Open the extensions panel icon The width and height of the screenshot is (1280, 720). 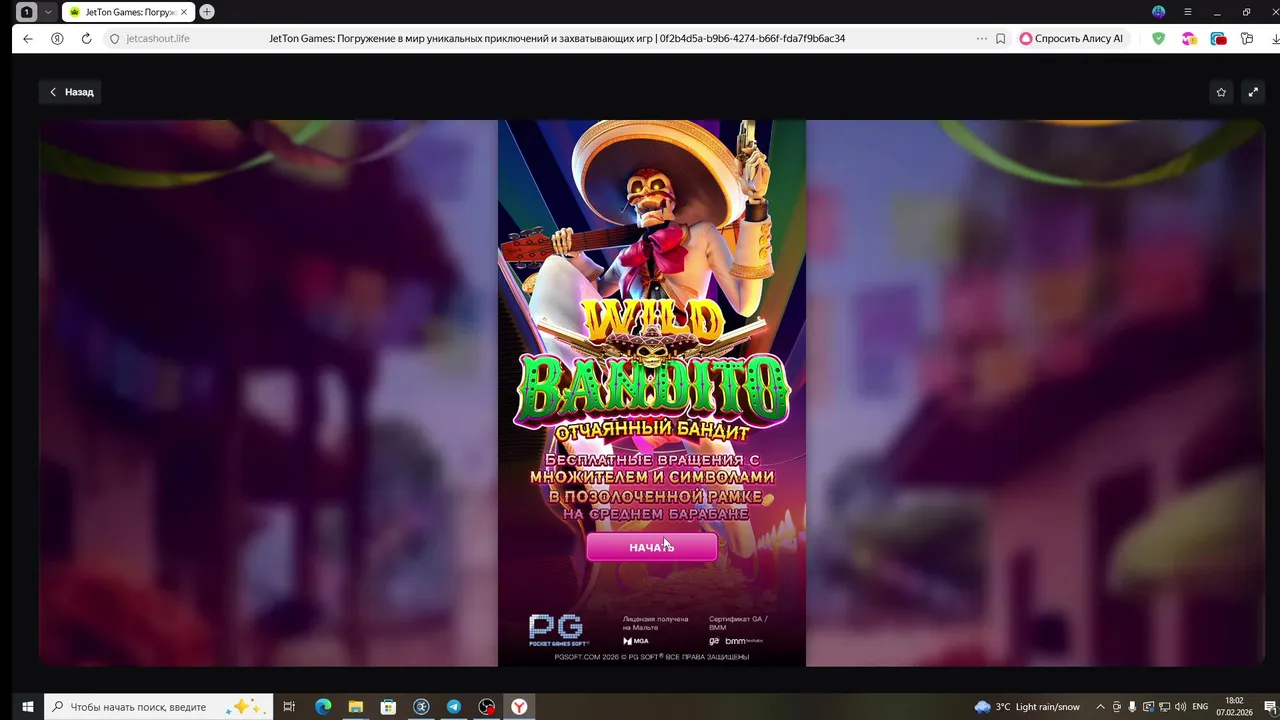(1247, 39)
